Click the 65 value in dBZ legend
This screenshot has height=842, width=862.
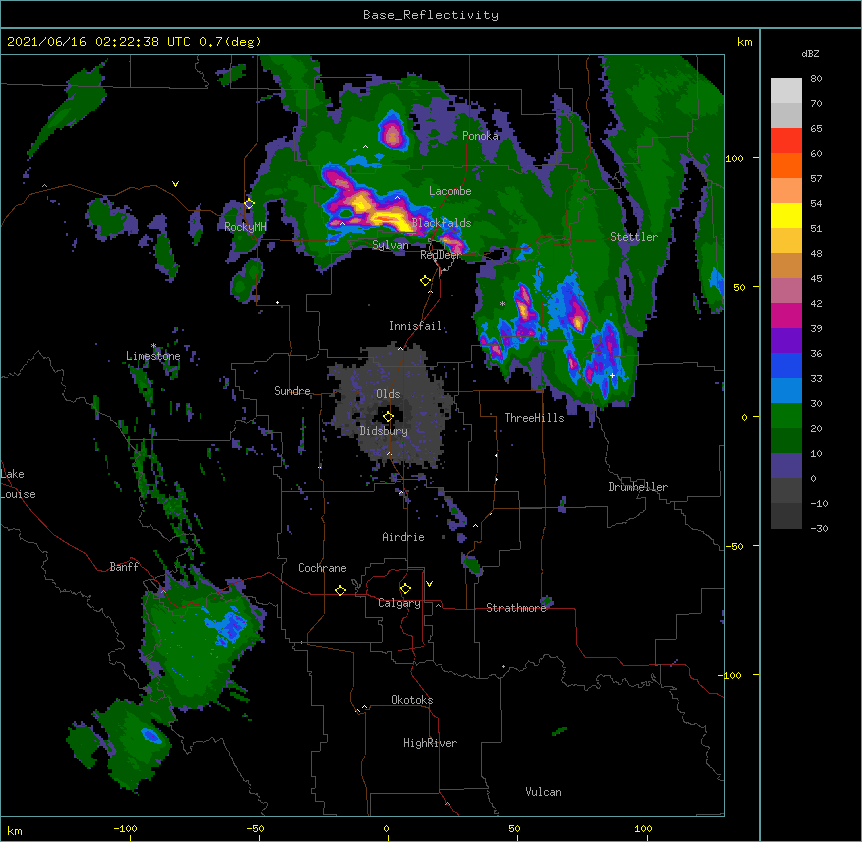tap(816, 128)
